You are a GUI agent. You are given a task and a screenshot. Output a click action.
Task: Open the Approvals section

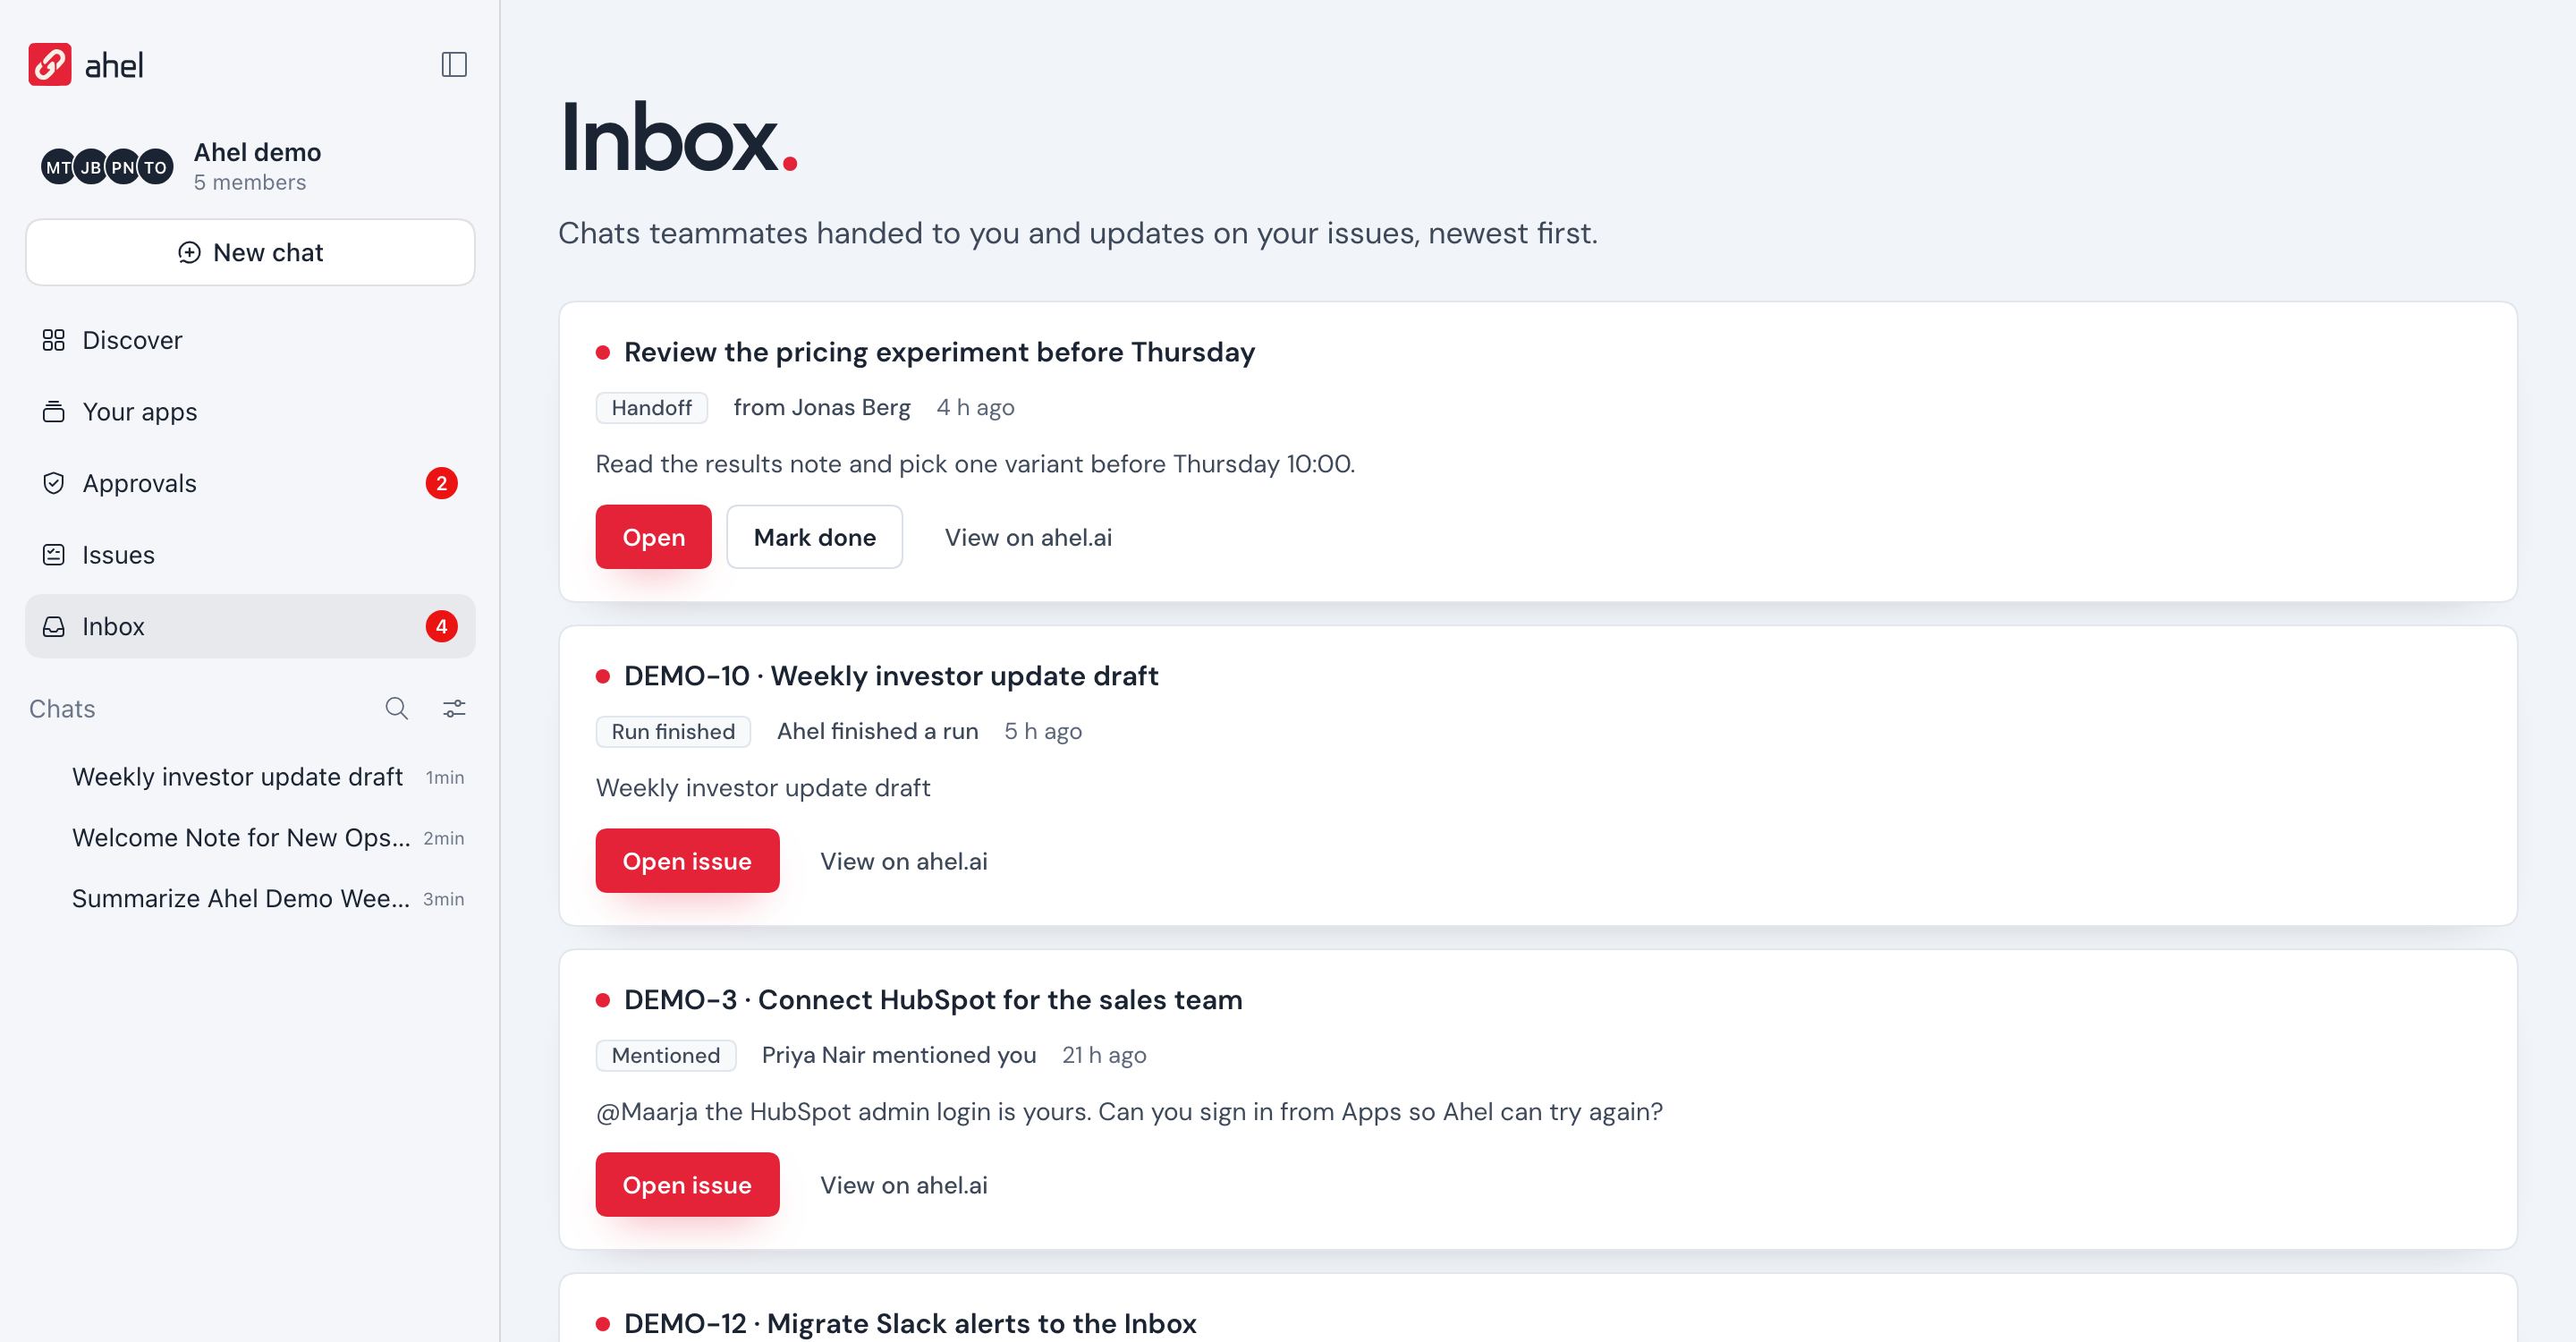coord(250,483)
